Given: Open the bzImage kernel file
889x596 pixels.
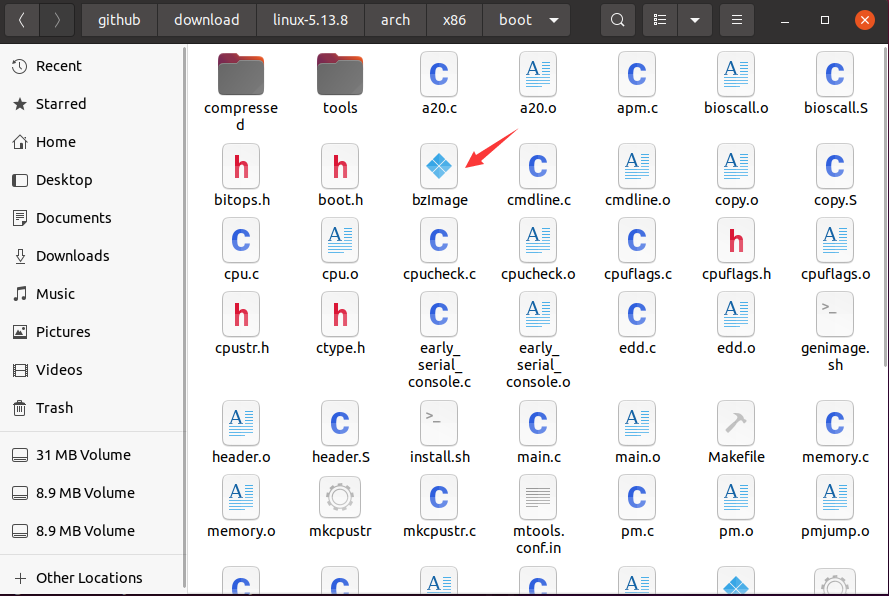Looking at the screenshot, I should click(438, 167).
